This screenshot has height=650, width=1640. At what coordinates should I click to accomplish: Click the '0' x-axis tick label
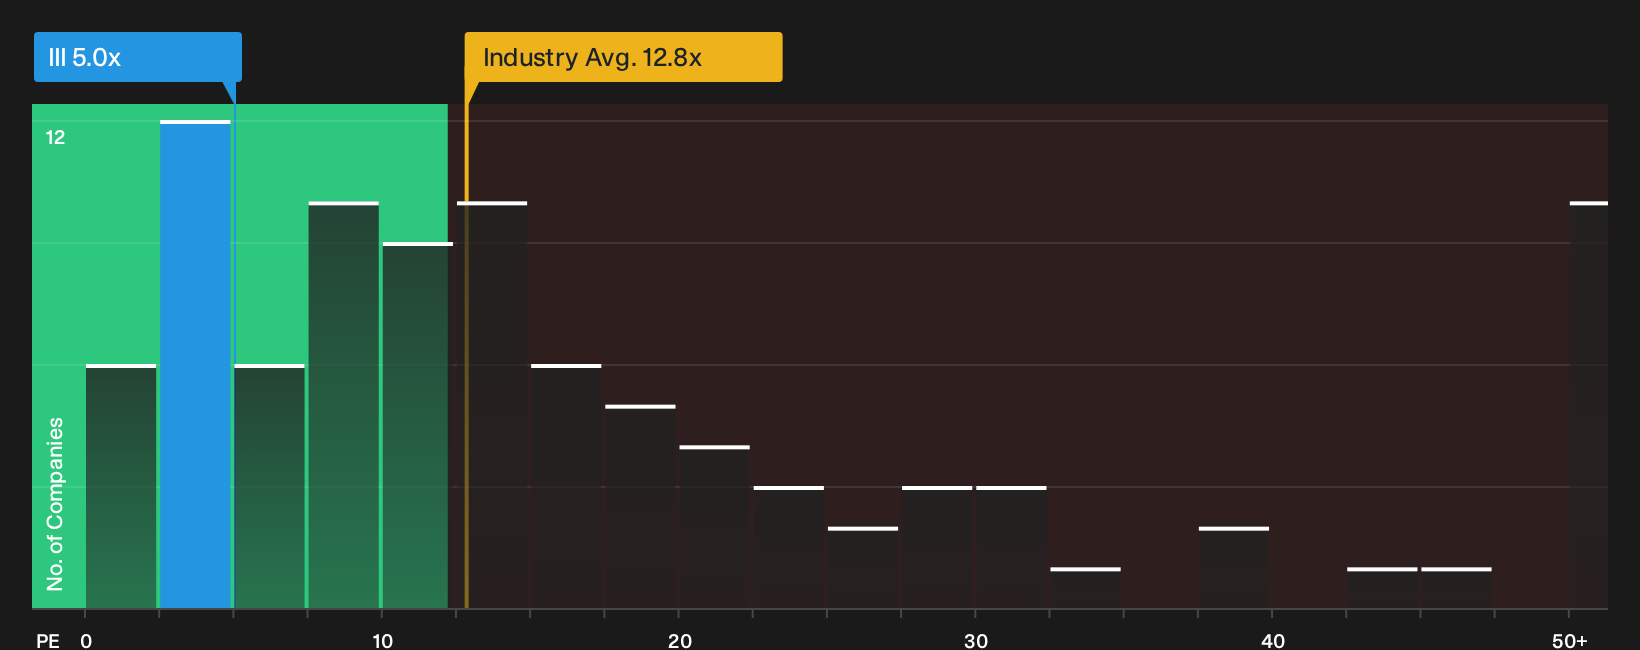coord(86,641)
